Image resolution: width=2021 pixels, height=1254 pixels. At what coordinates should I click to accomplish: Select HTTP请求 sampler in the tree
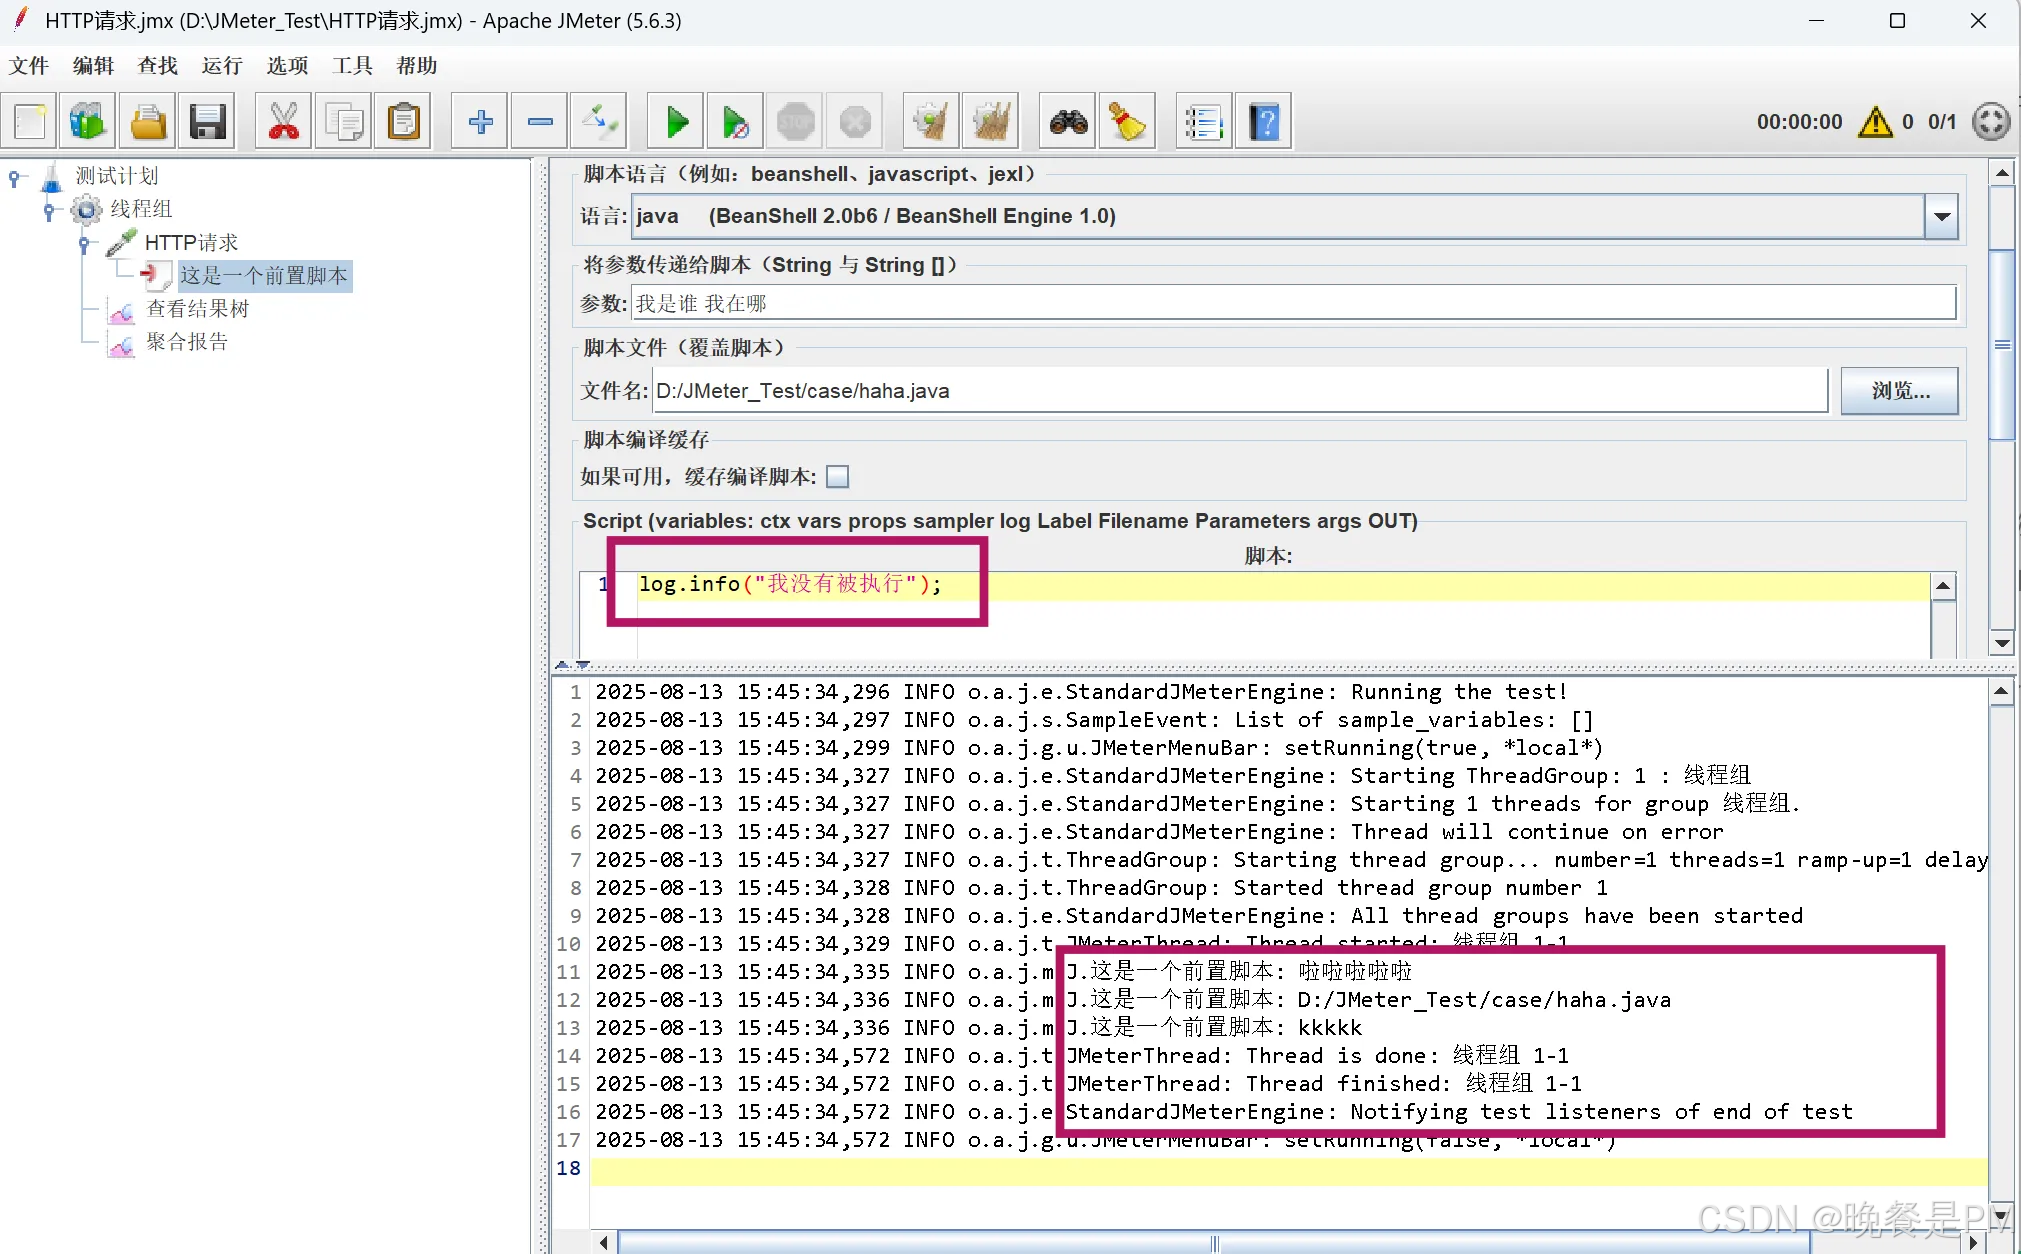click(191, 243)
